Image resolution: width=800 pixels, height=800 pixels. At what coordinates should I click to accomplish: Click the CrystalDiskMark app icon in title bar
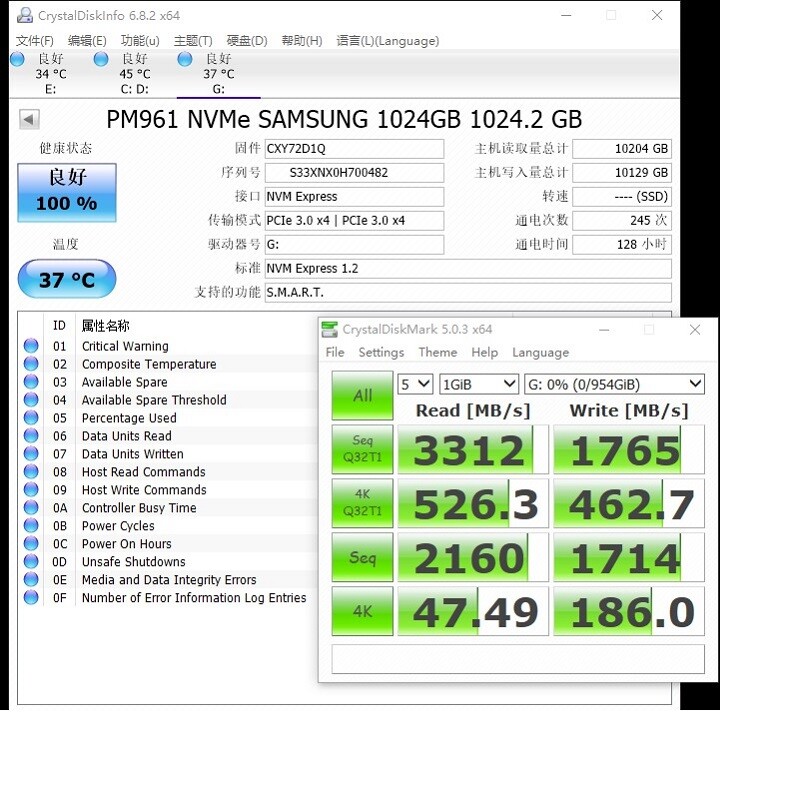click(x=330, y=330)
